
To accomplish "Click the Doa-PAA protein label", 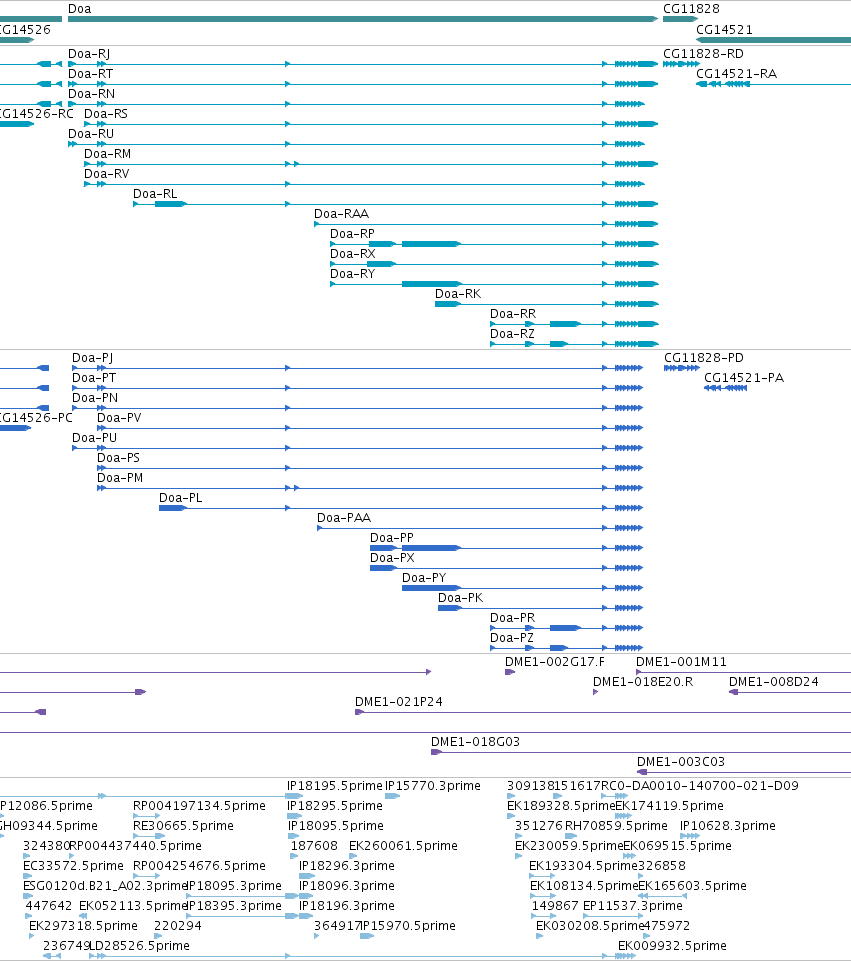I will [x=344, y=518].
